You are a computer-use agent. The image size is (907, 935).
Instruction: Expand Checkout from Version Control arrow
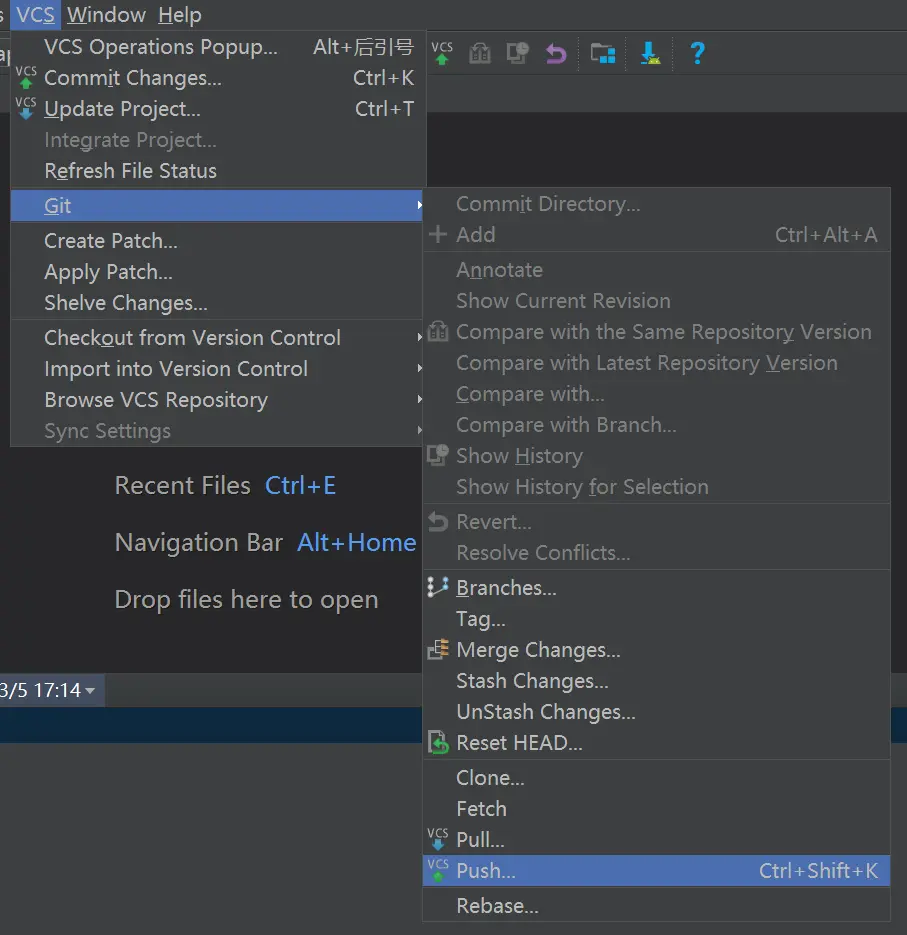click(x=420, y=338)
